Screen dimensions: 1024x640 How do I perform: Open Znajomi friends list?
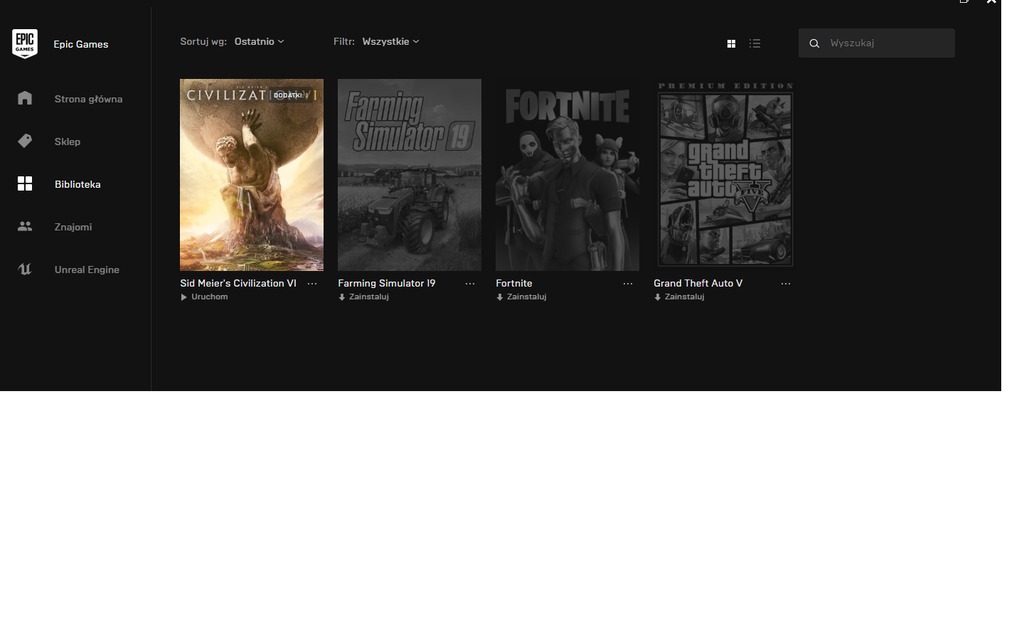73,227
